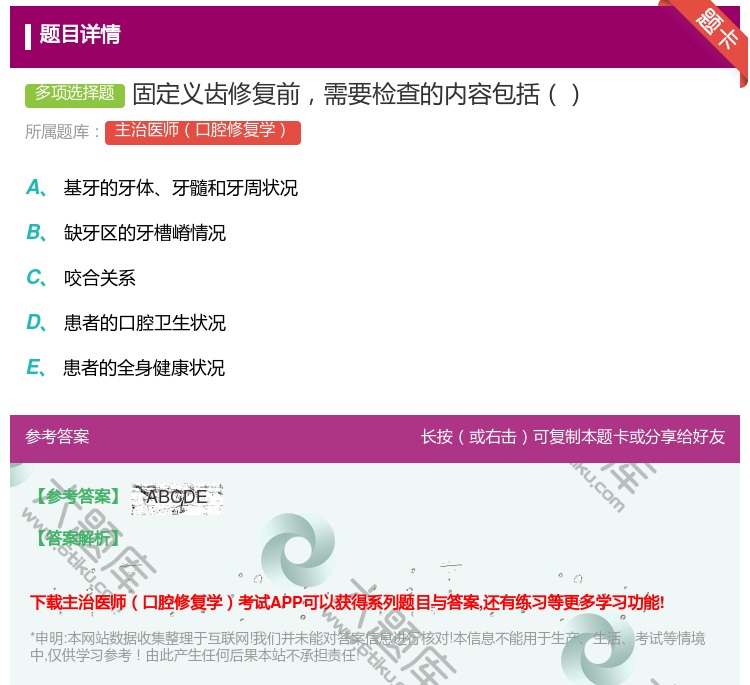The image size is (750, 685).
Task: Click the 【答案解析】 green label
Action: click(78, 538)
